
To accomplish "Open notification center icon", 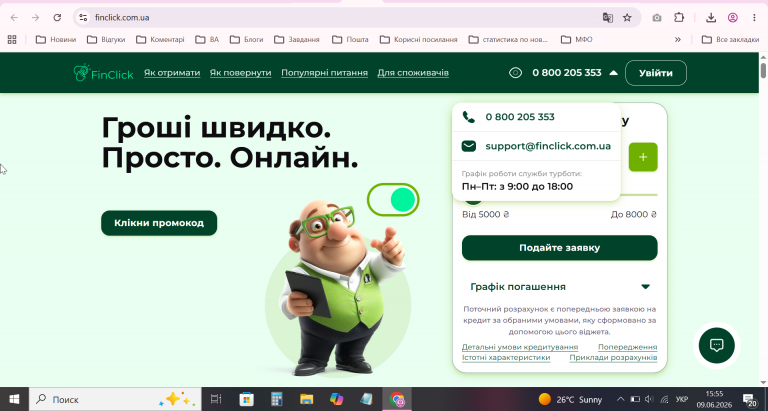I will point(749,399).
